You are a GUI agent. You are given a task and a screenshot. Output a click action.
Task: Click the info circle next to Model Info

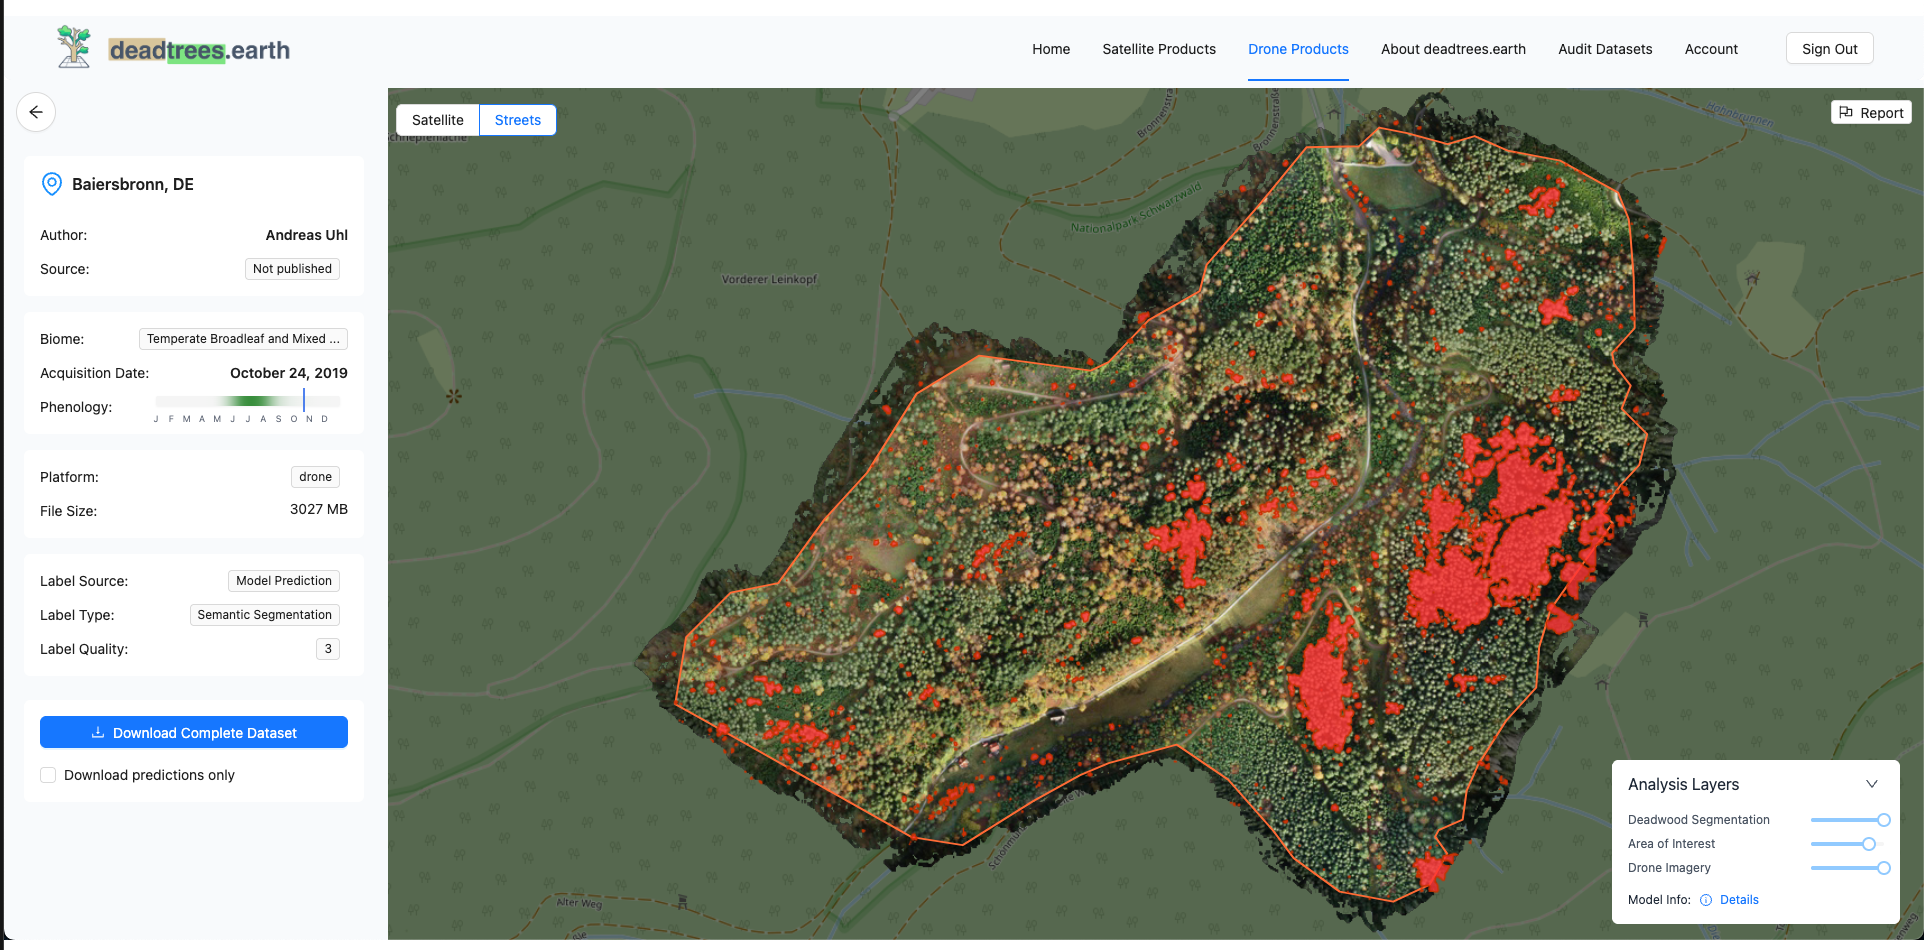(x=1706, y=899)
